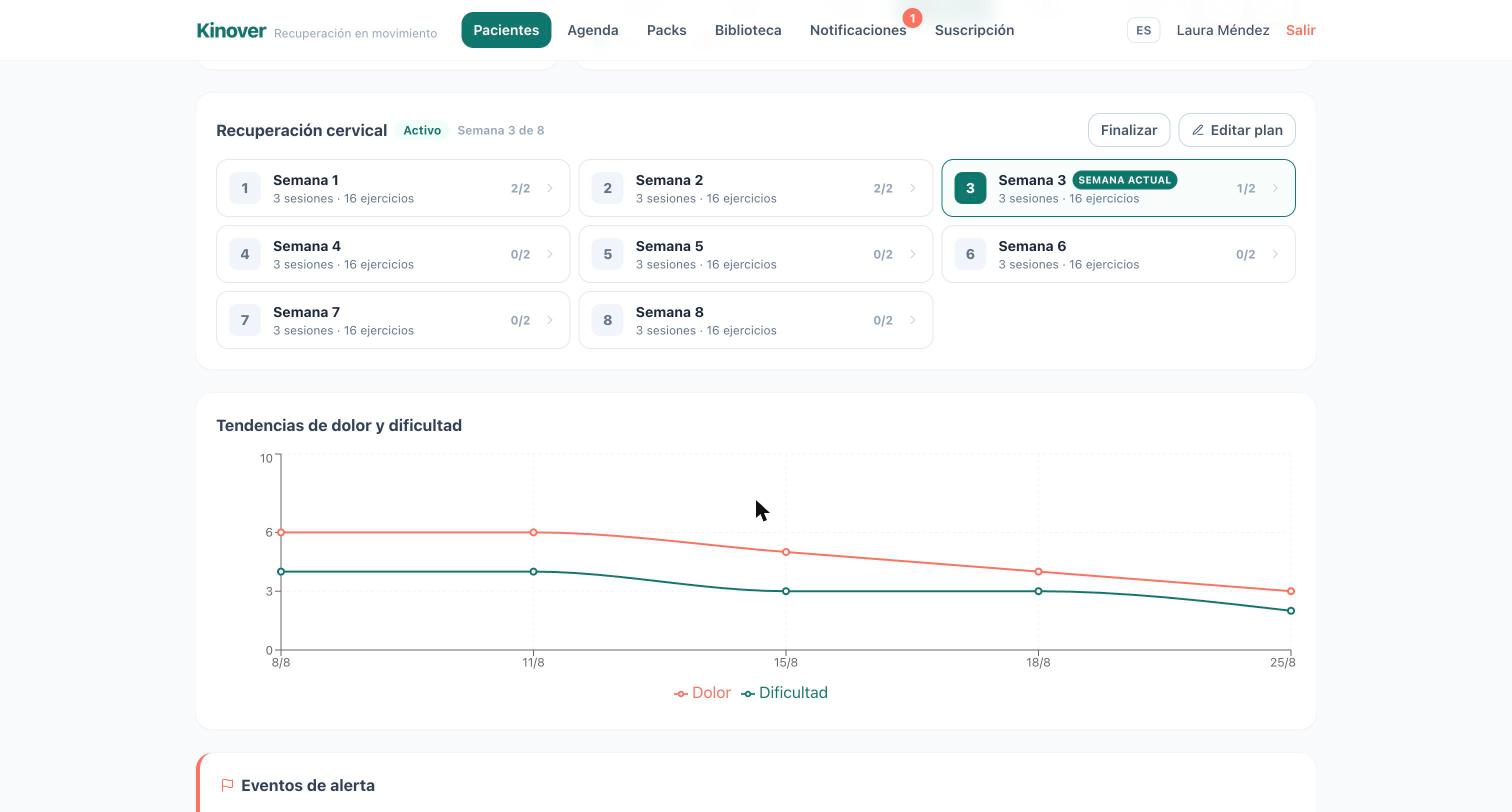Expand Semana 7 with its chevron
This screenshot has width=1512, height=812.
click(x=550, y=320)
